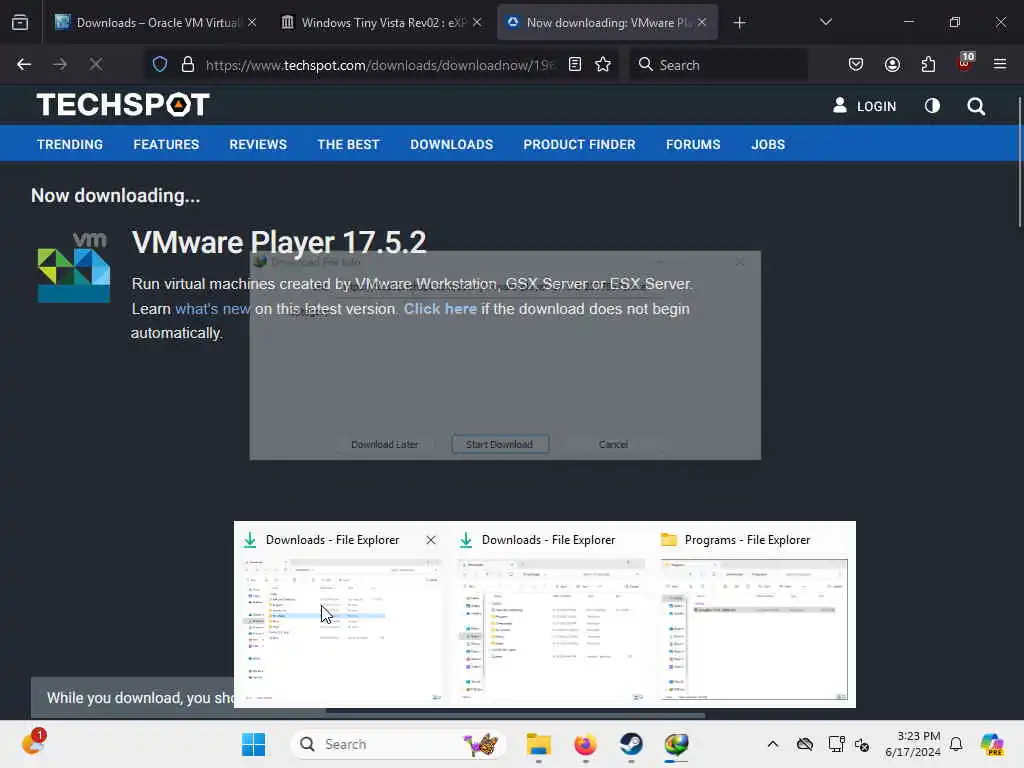
Task: Open download manager app on taskbar
Action: pos(677,744)
